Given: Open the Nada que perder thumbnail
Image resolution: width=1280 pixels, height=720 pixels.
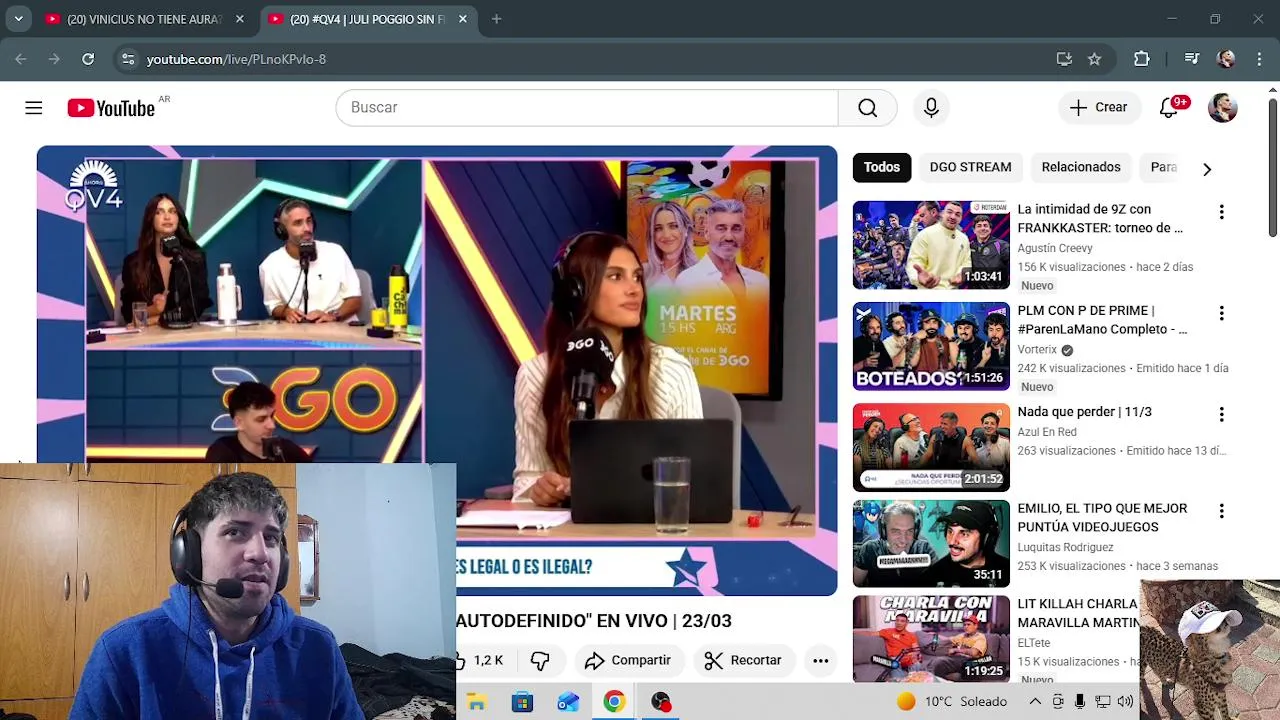Looking at the screenshot, I should (x=931, y=447).
